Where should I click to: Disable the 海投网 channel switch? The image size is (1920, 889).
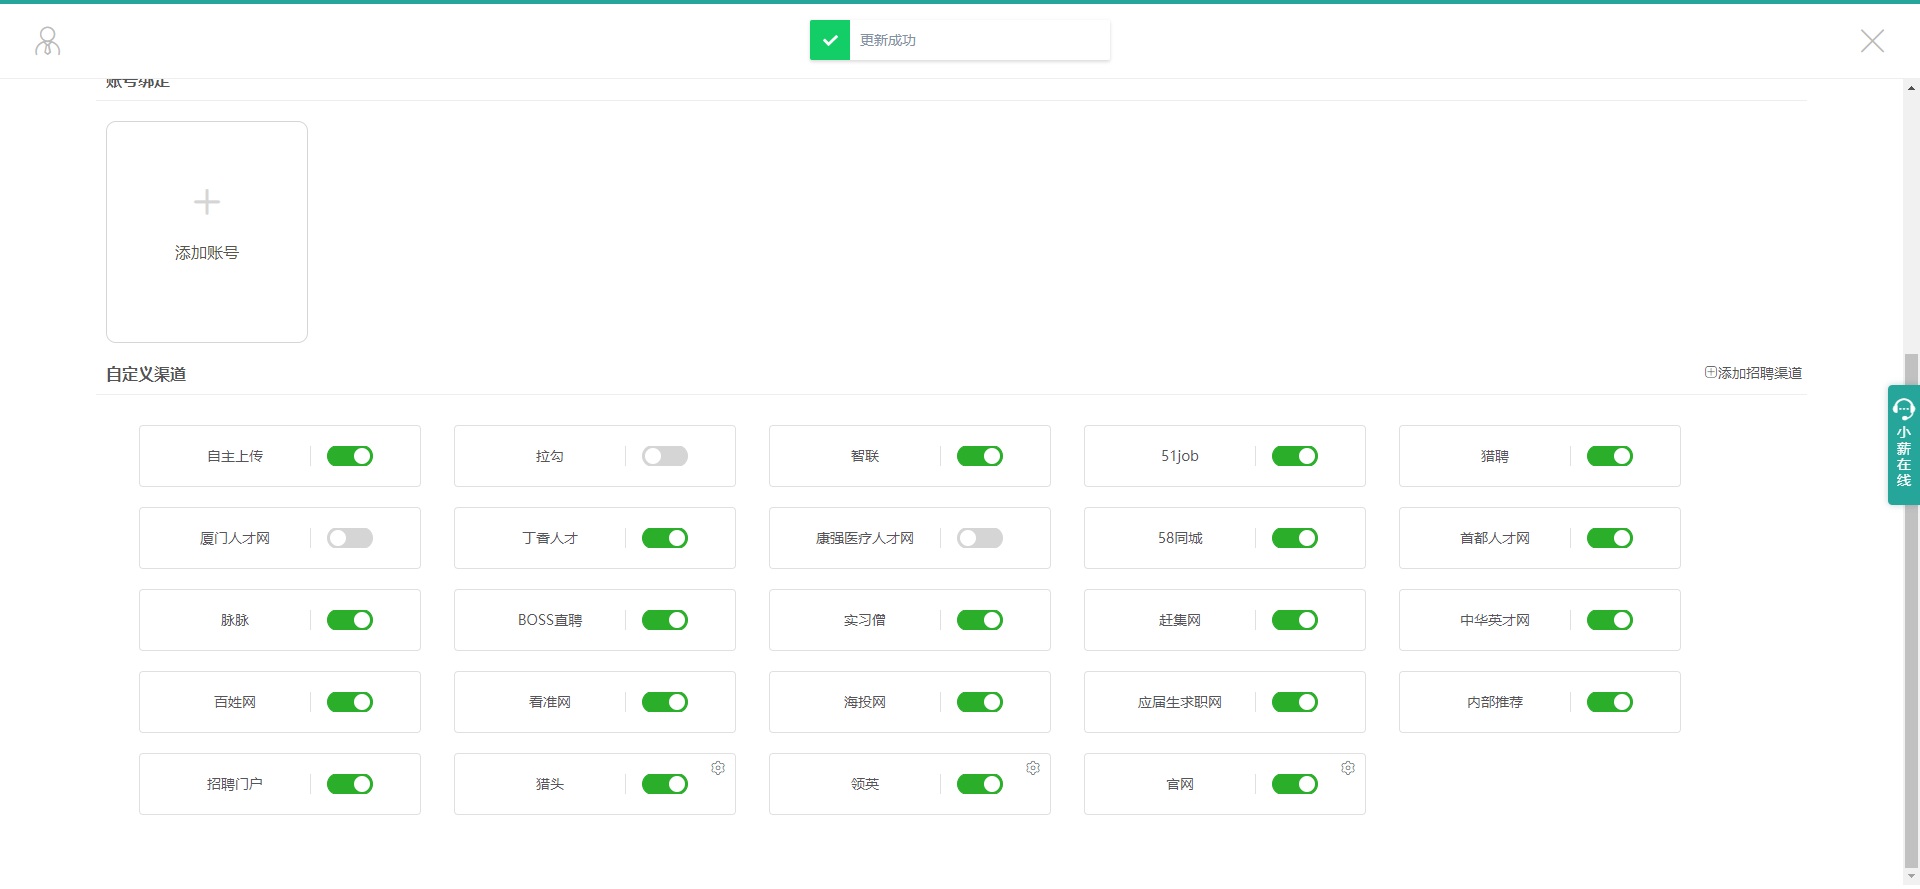pos(980,702)
